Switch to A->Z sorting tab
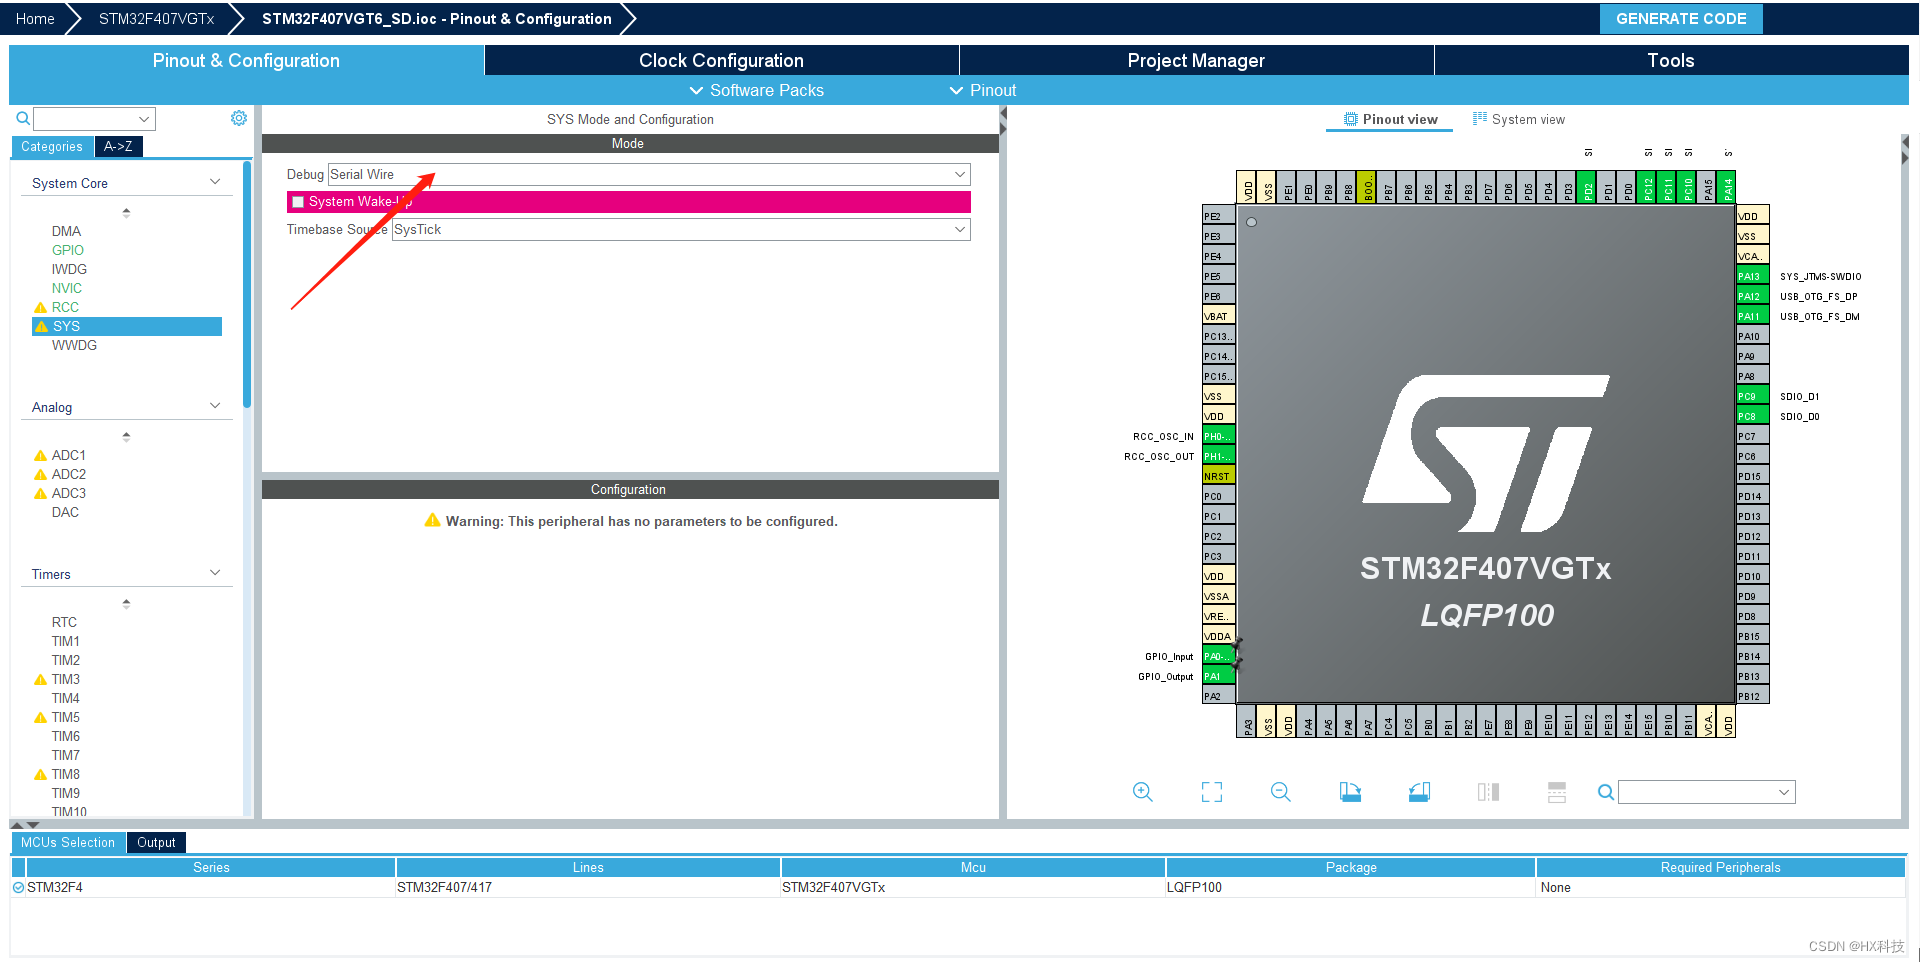1920x962 pixels. click(118, 146)
